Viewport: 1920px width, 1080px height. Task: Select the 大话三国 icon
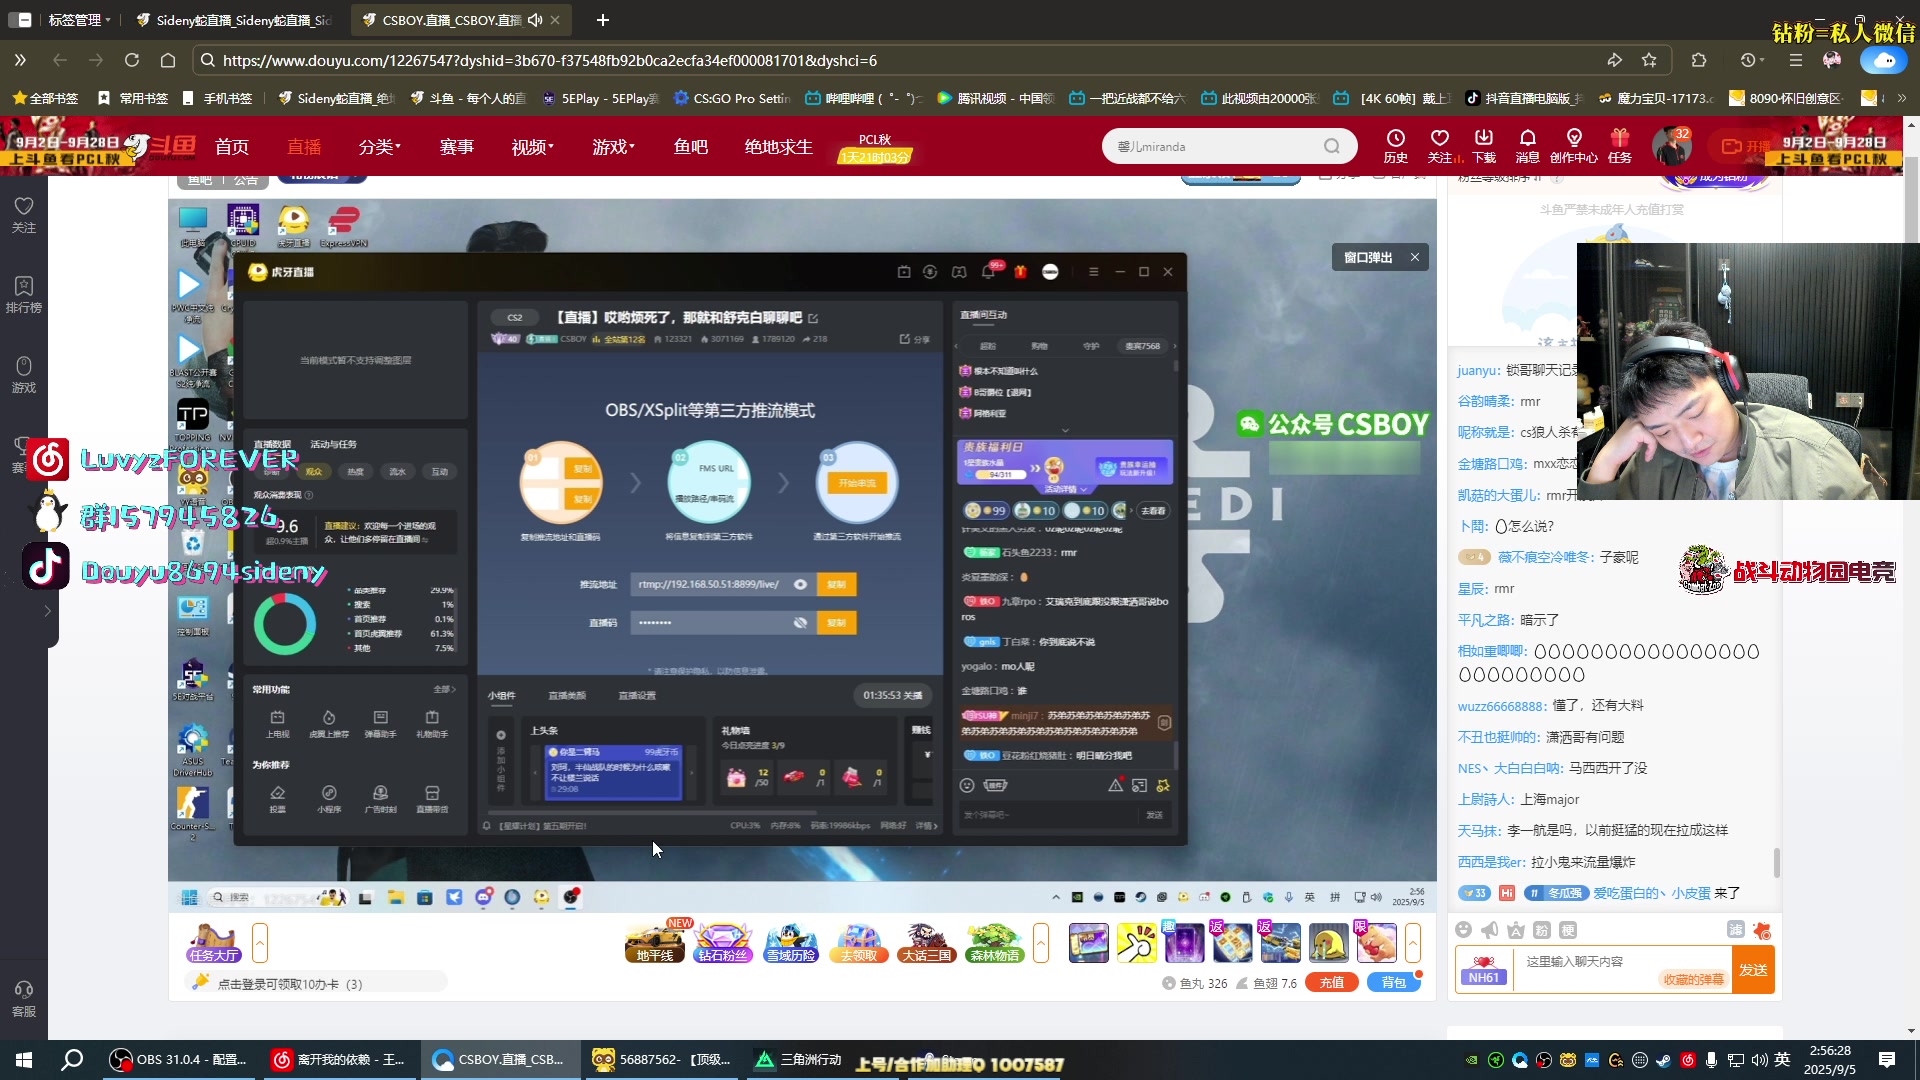pyautogui.click(x=927, y=943)
